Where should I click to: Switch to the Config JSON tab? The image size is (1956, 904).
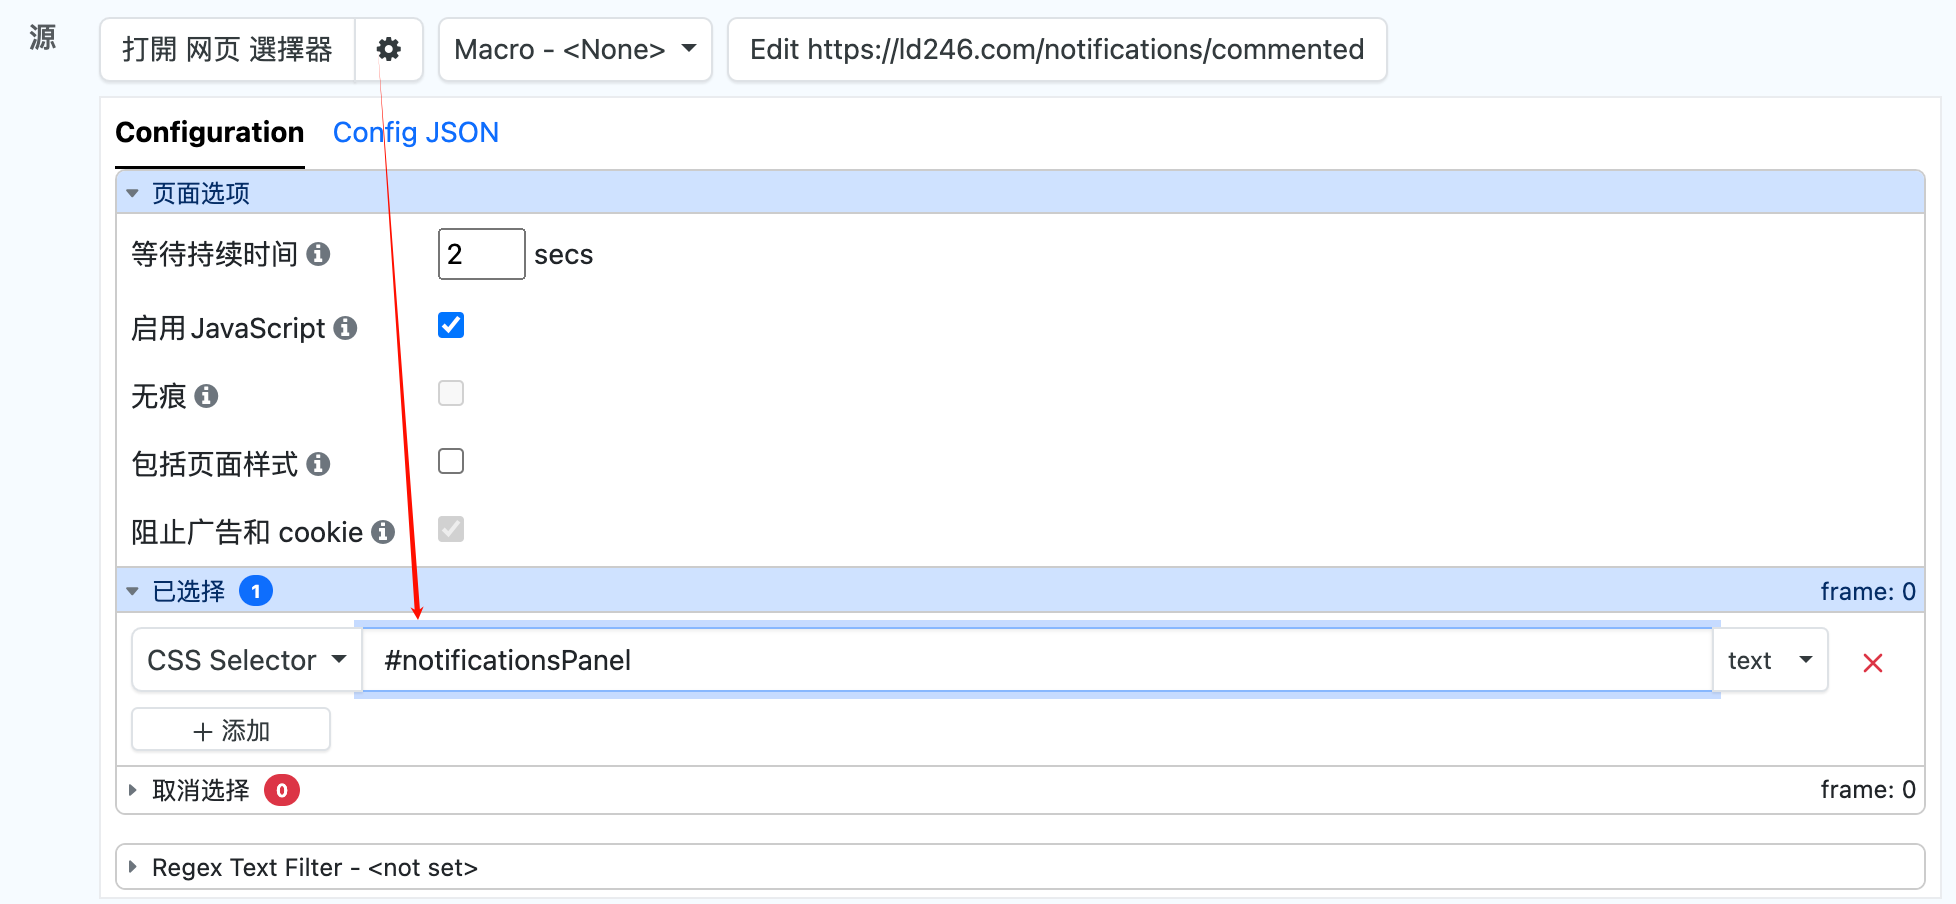(x=415, y=132)
